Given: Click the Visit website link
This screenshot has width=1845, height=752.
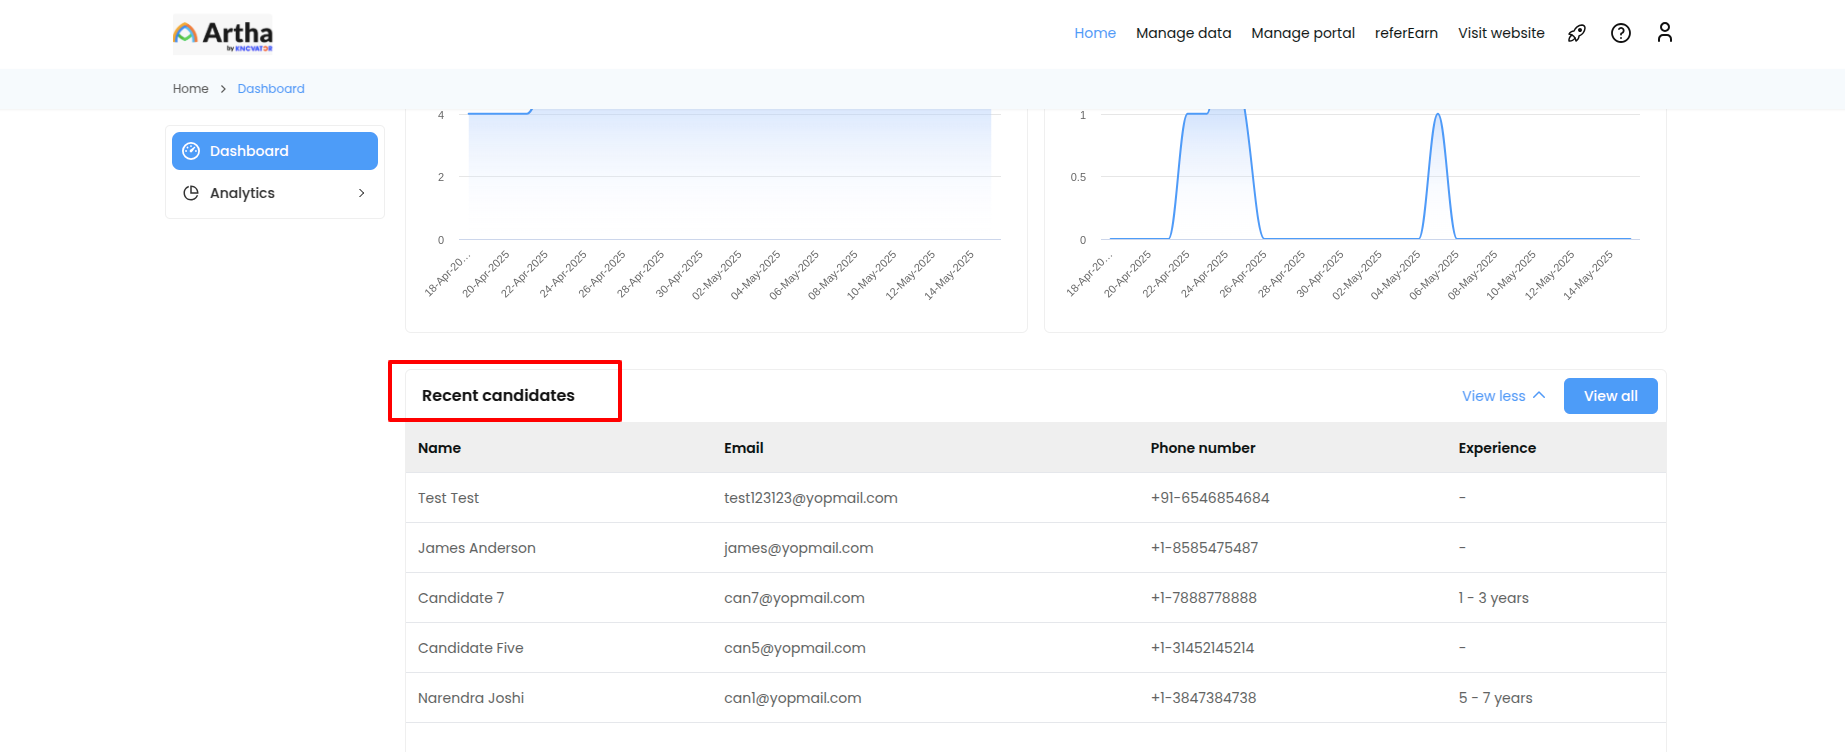Looking at the screenshot, I should coord(1501,33).
